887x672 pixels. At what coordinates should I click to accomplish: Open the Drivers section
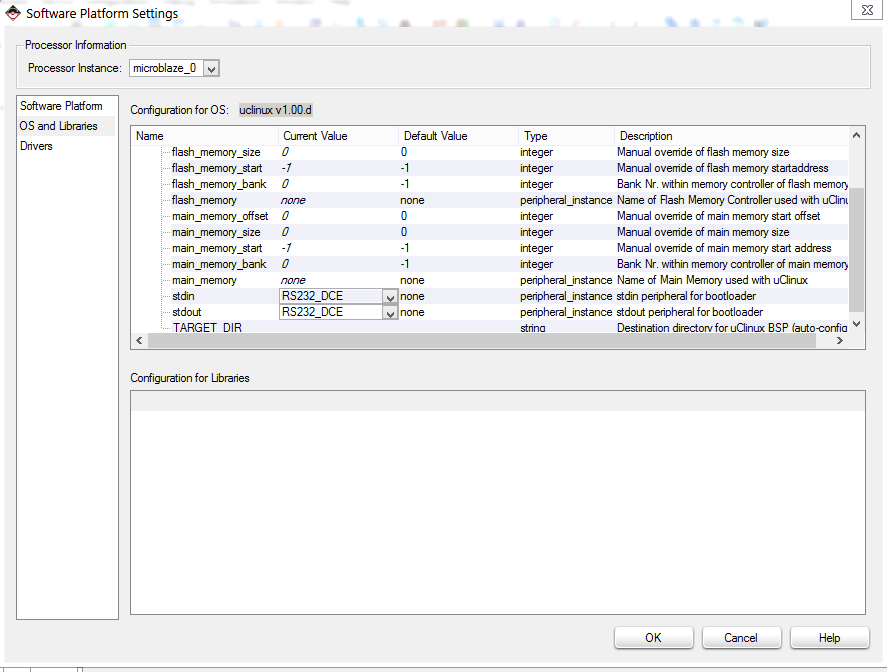(37, 146)
